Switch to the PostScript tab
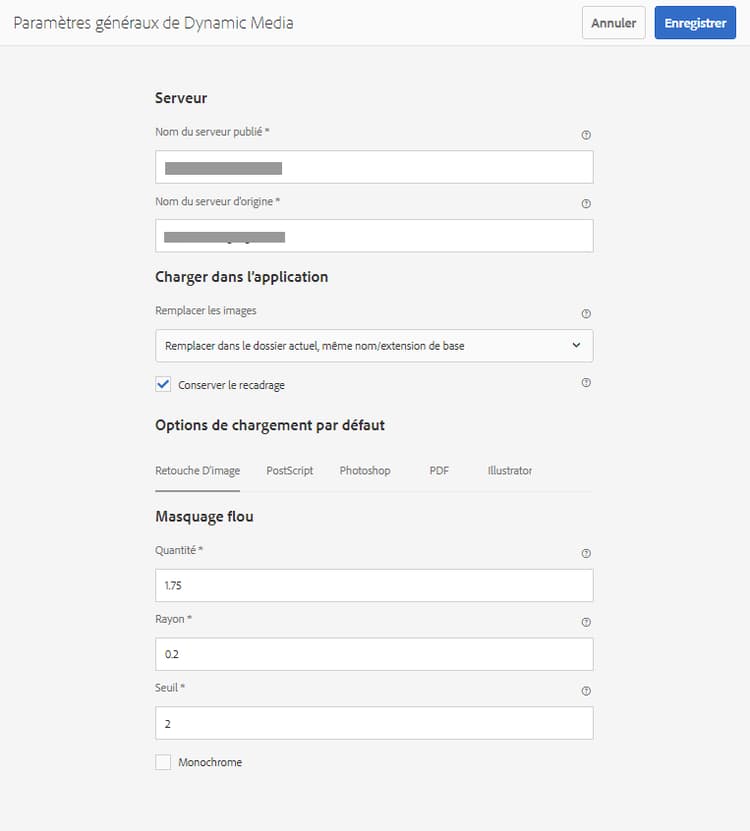 point(290,470)
